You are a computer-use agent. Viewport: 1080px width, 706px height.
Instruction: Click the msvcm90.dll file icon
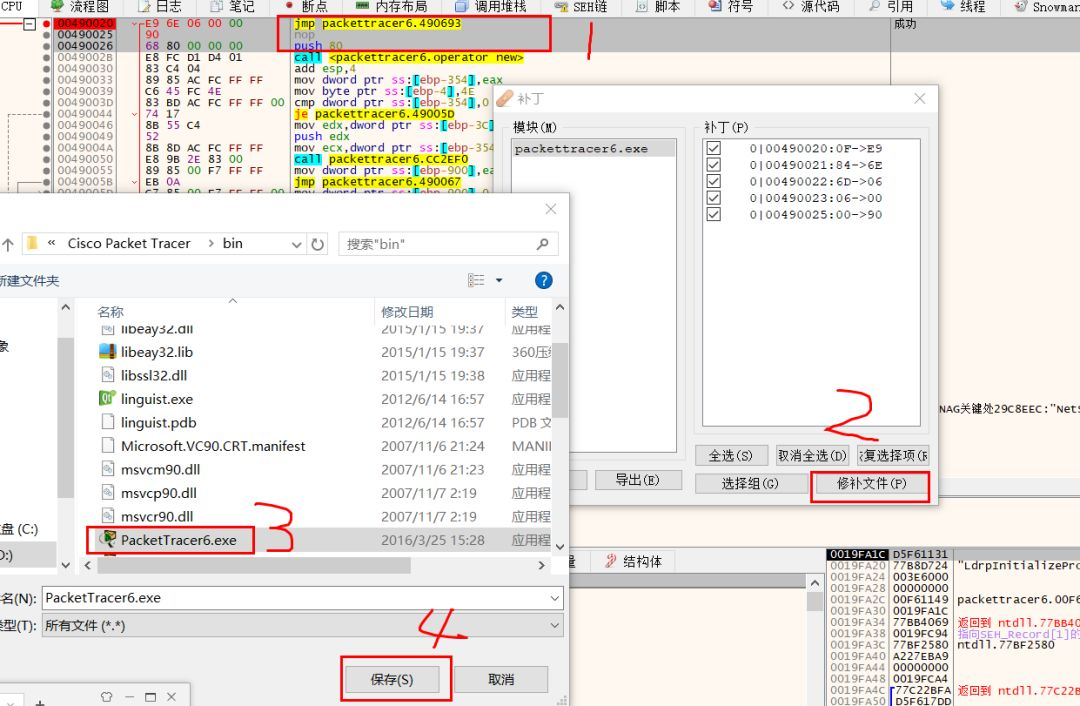[107, 469]
